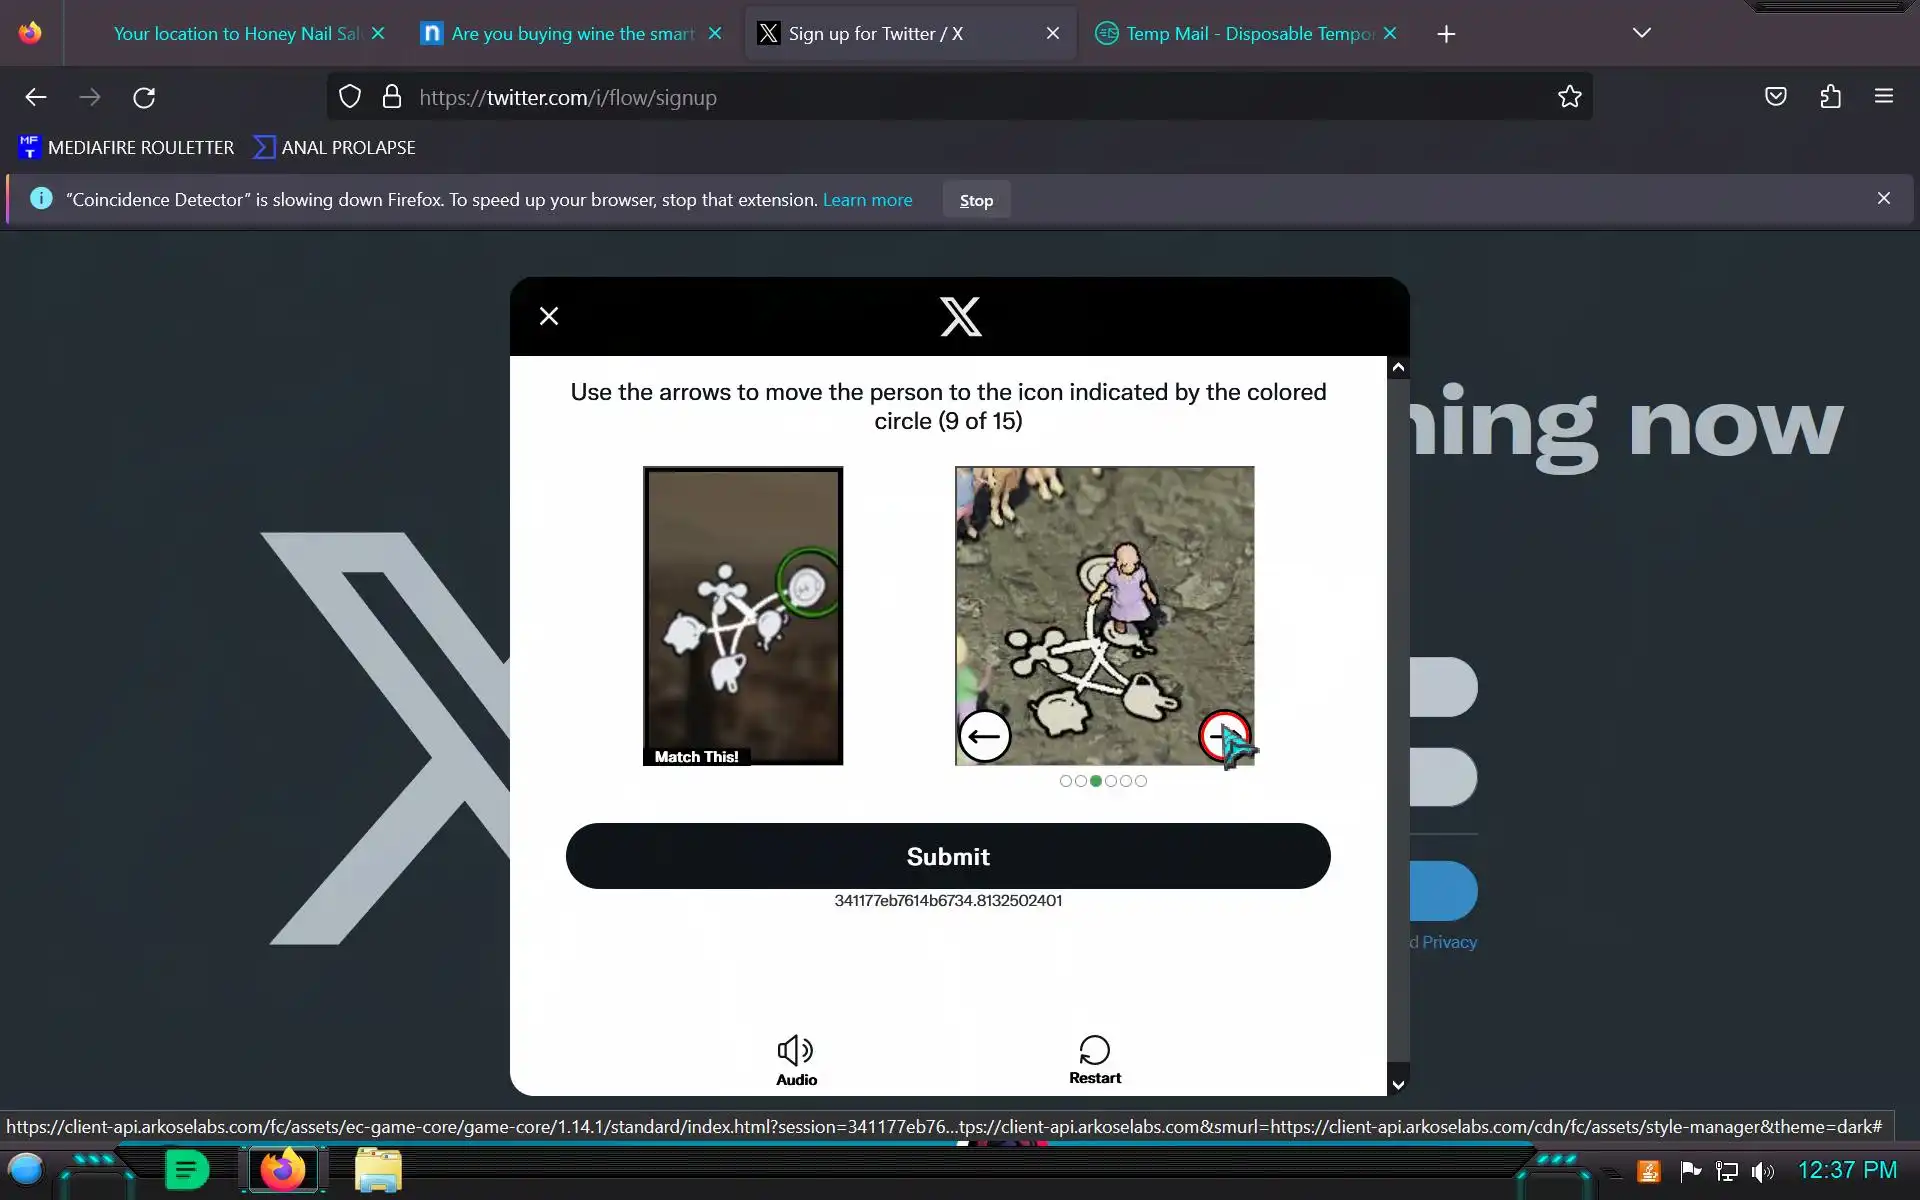Screen dimensions: 1920x1200
Task: Open the Audio challenge option
Action: tap(796, 1060)
